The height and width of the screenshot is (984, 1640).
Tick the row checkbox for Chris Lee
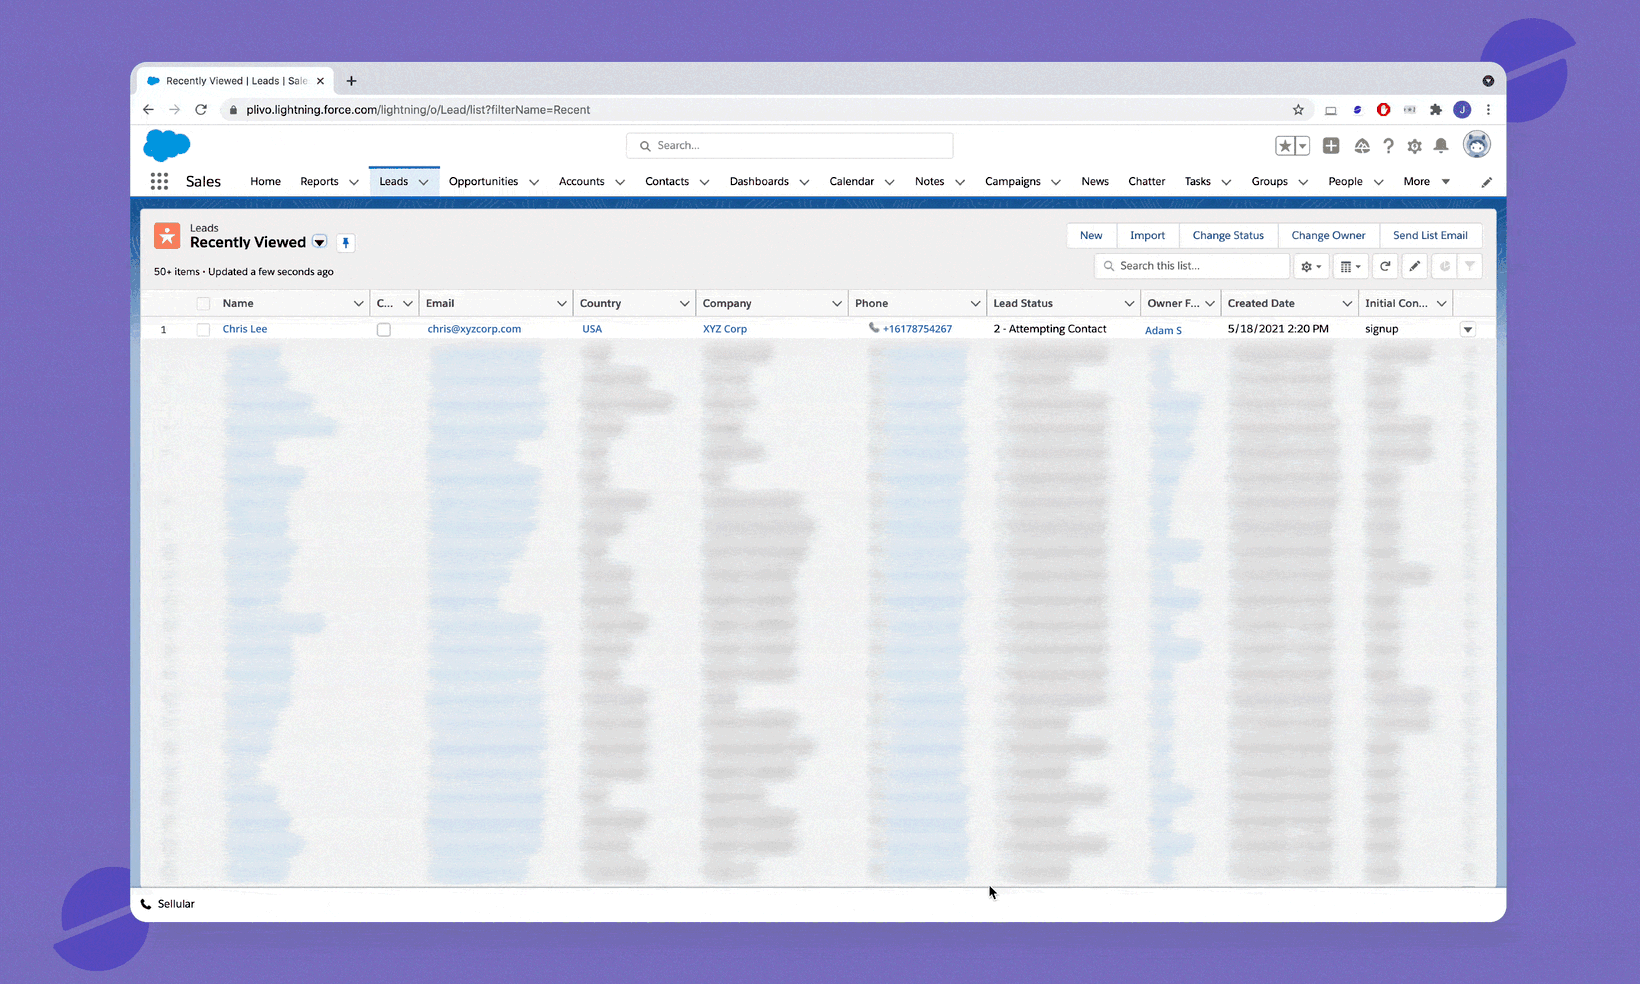(x=203, y=329)
